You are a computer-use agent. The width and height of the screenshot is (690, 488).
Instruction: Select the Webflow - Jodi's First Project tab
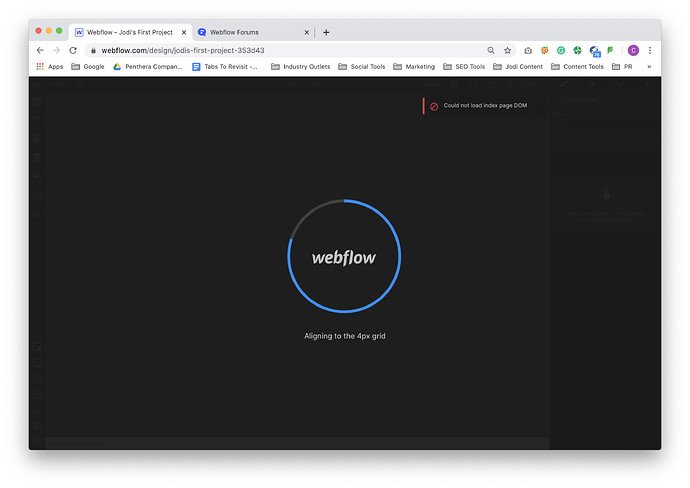[x=130, y=32]
